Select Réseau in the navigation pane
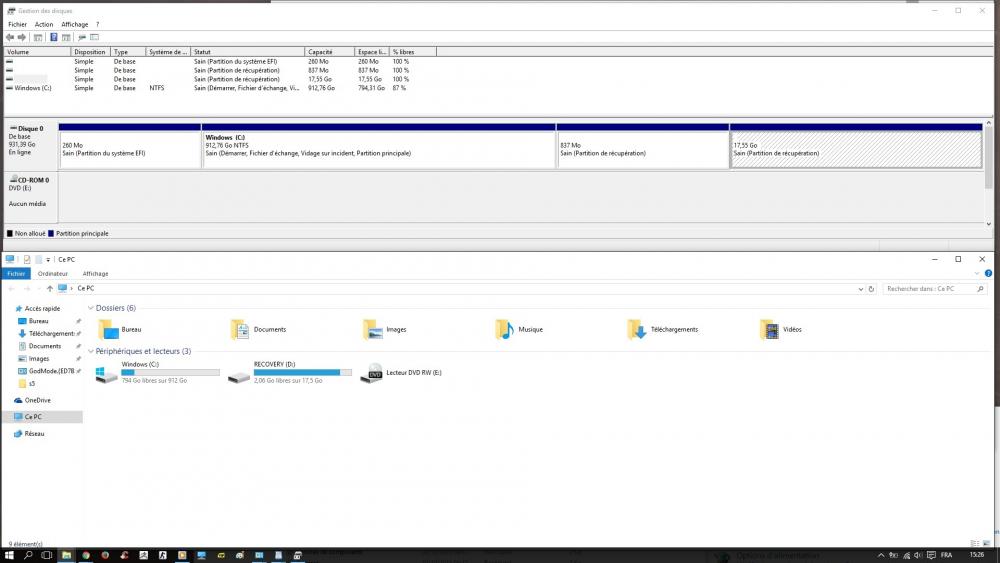1000x563 pixels. 34,434
